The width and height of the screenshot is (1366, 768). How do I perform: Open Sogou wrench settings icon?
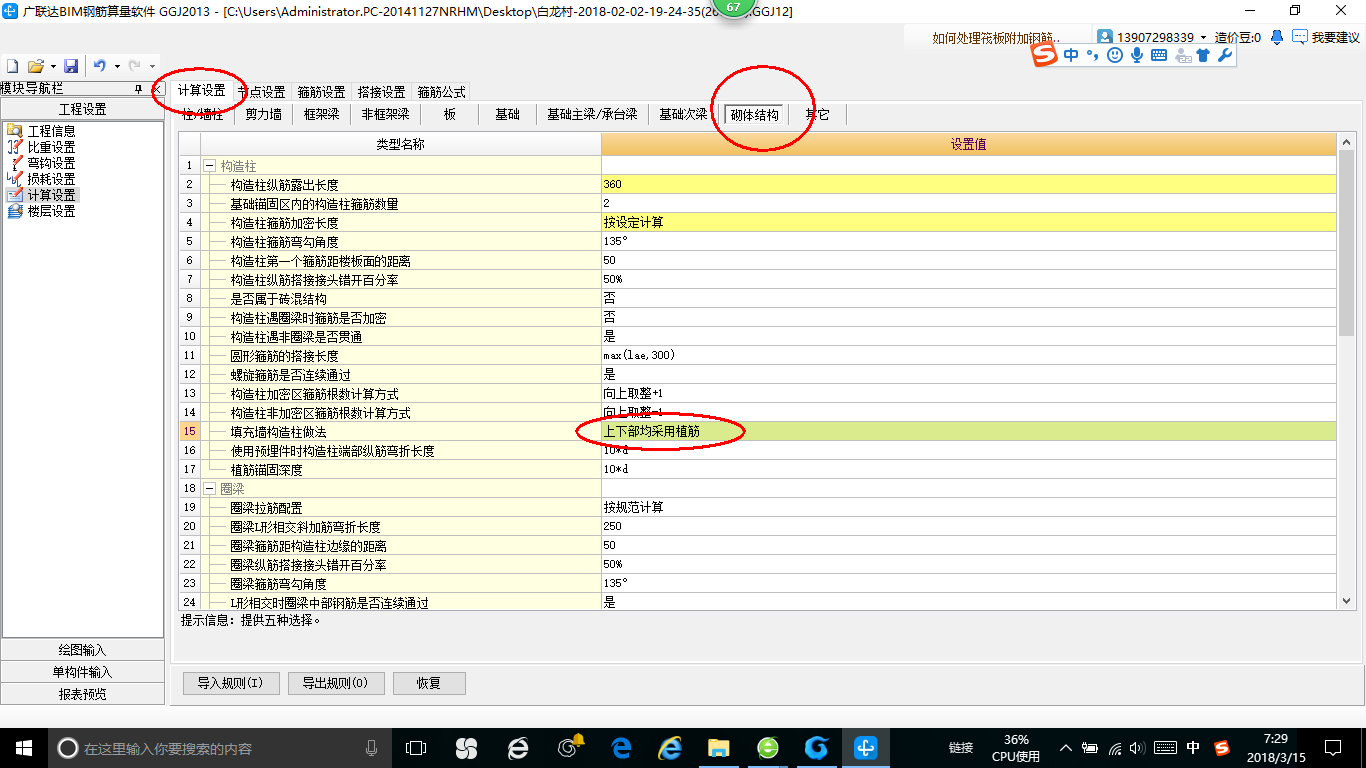click(x=1224, y=55)
